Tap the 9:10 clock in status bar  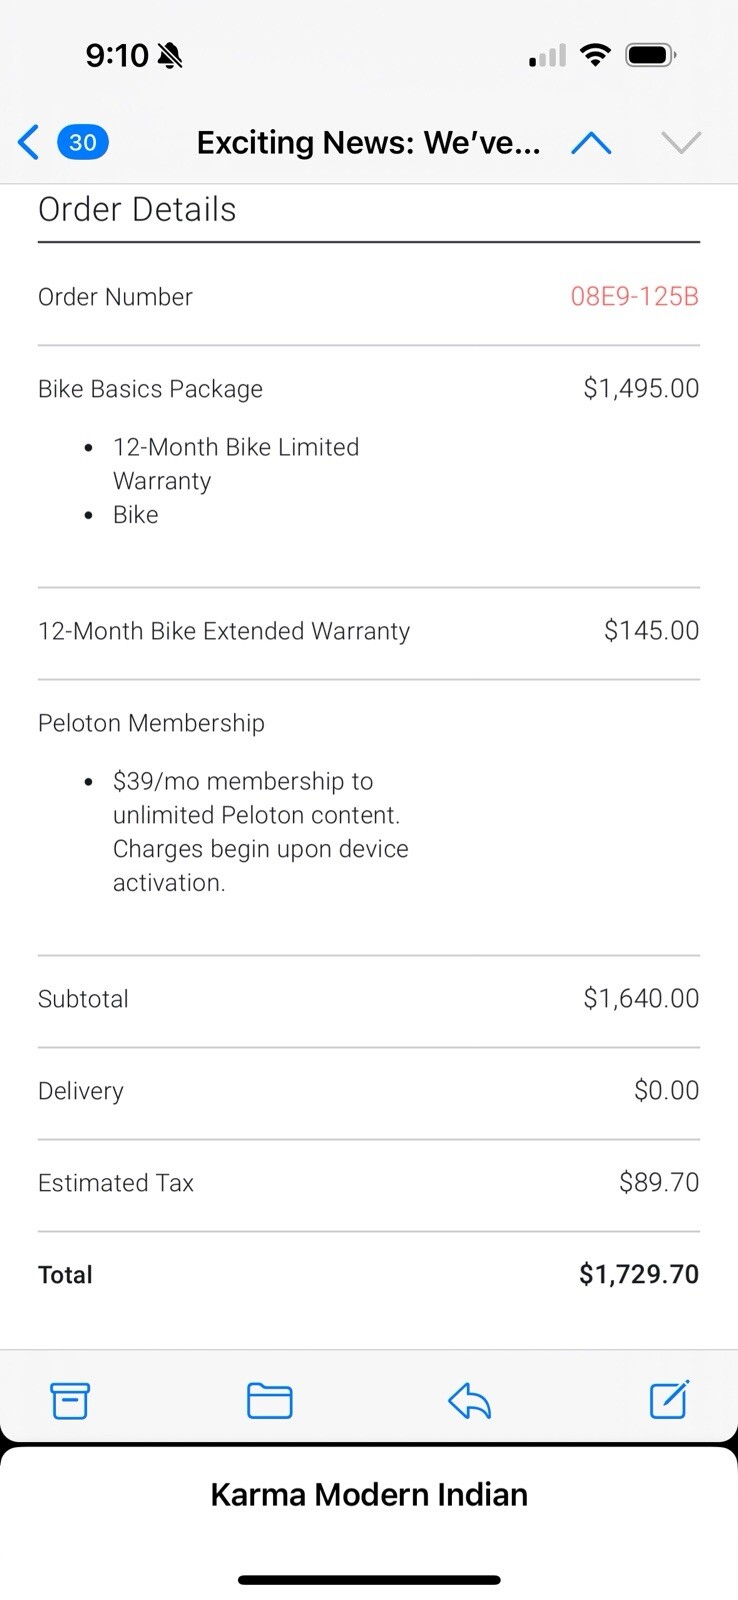[117, 56]
